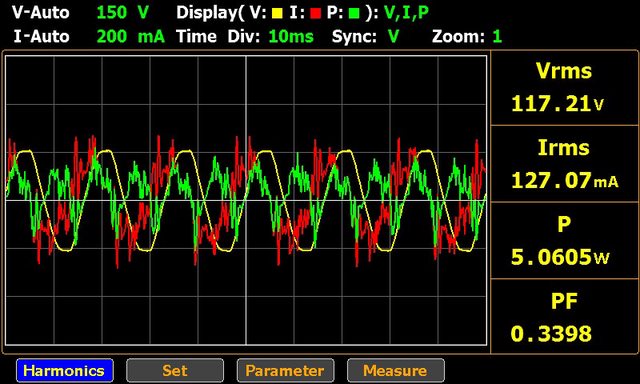Viewport: 640px width, 384px height.
Task: Click the Irms 127.07mA readout panel
Action: [x=564, y=164]
